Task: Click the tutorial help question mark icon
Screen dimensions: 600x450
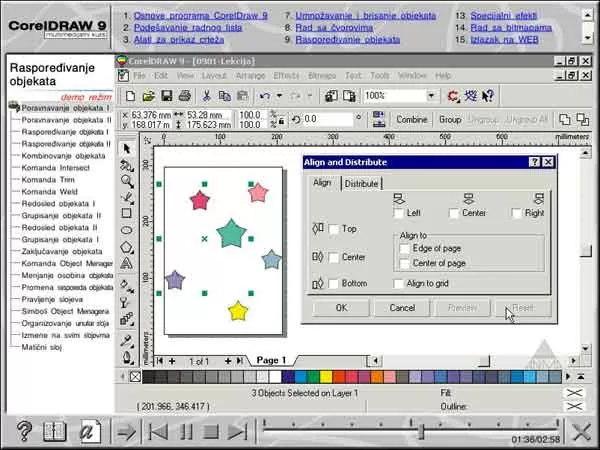Action: coord(24,431)
